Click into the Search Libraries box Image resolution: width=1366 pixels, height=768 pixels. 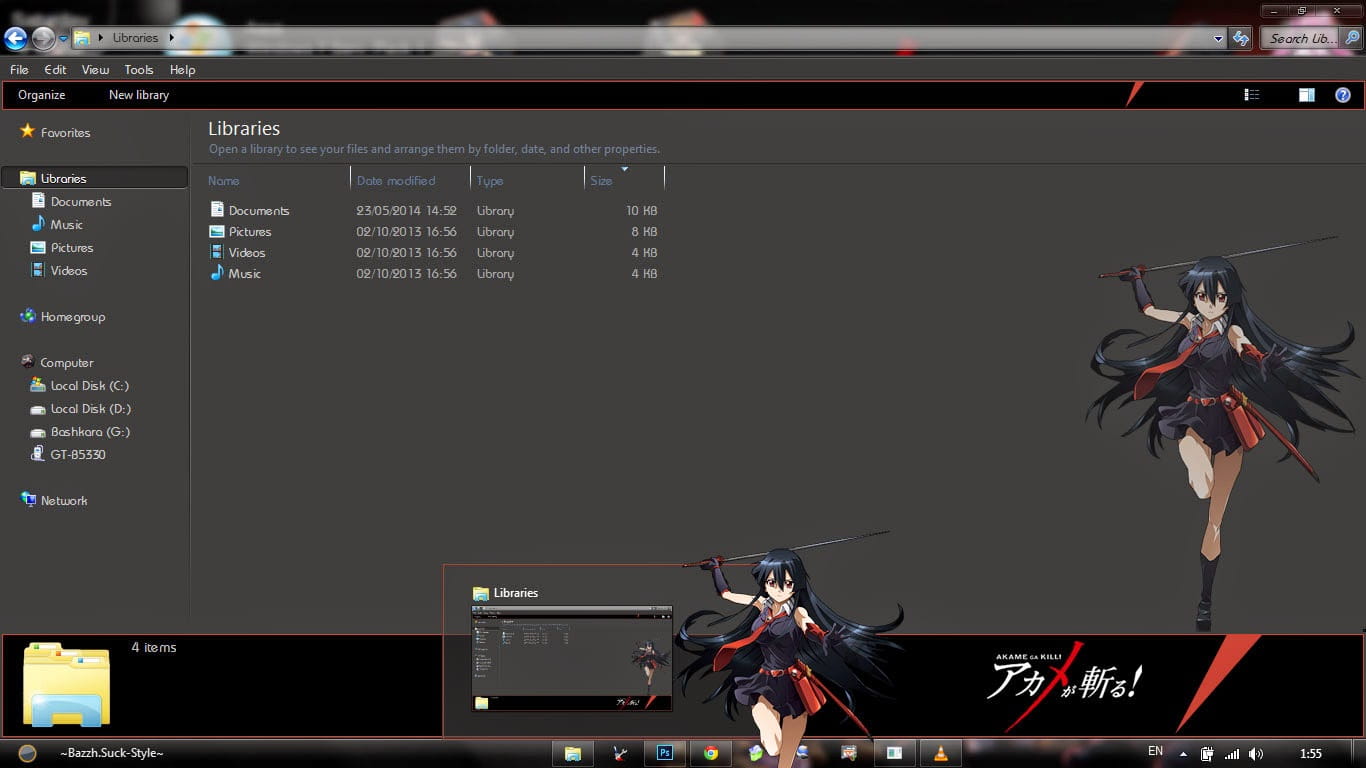(1301, 39)
